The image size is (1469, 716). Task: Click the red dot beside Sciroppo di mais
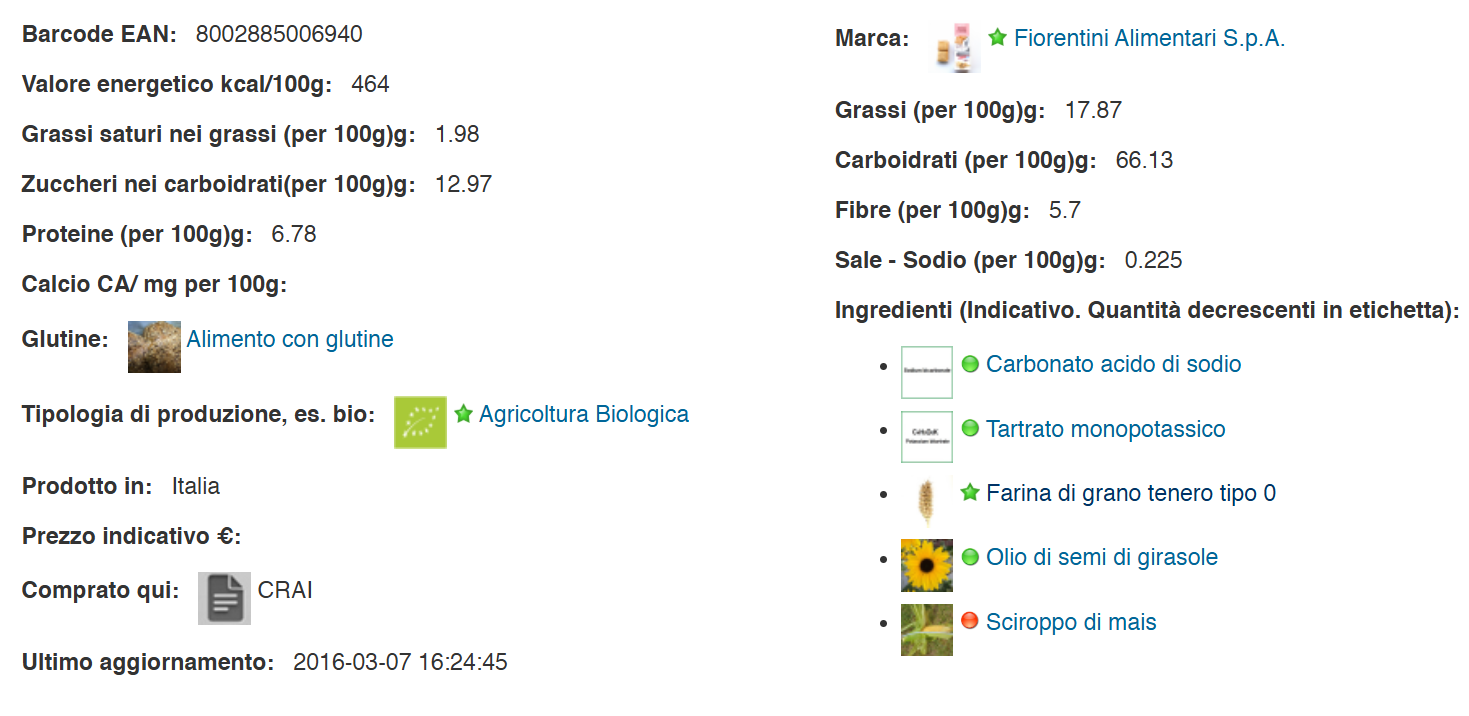(x=969, y=621)
